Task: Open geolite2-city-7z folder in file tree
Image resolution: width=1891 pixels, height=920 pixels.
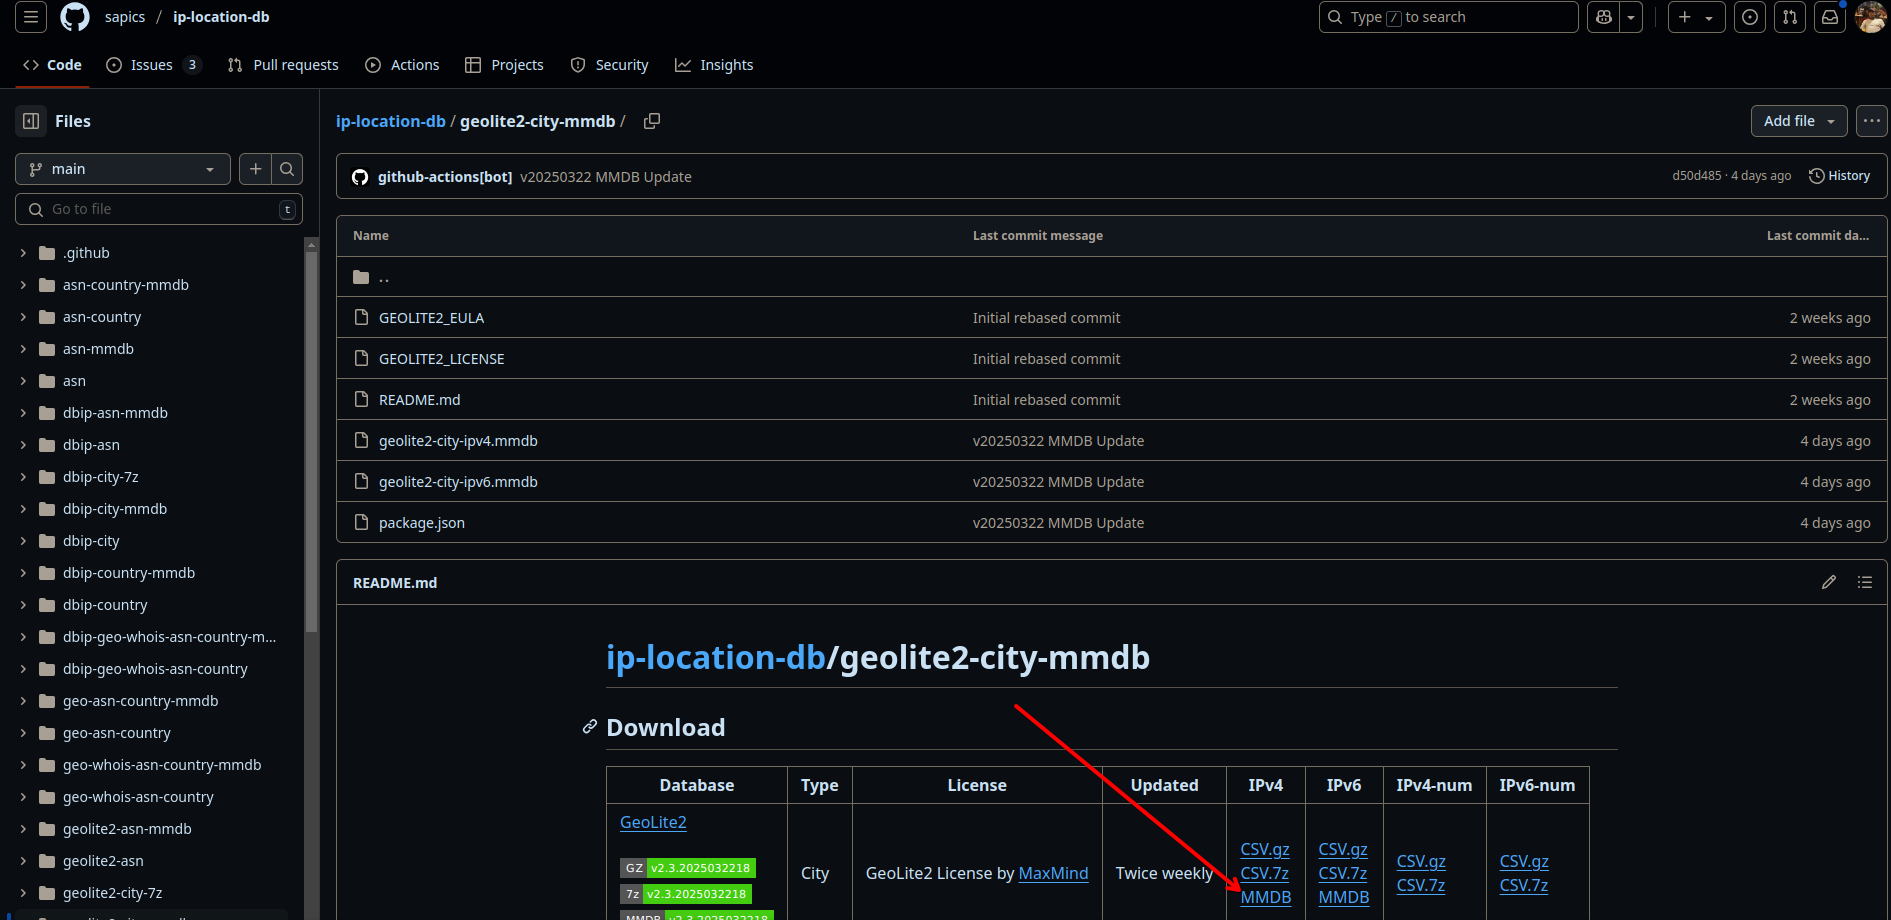Action: point(112,893)
